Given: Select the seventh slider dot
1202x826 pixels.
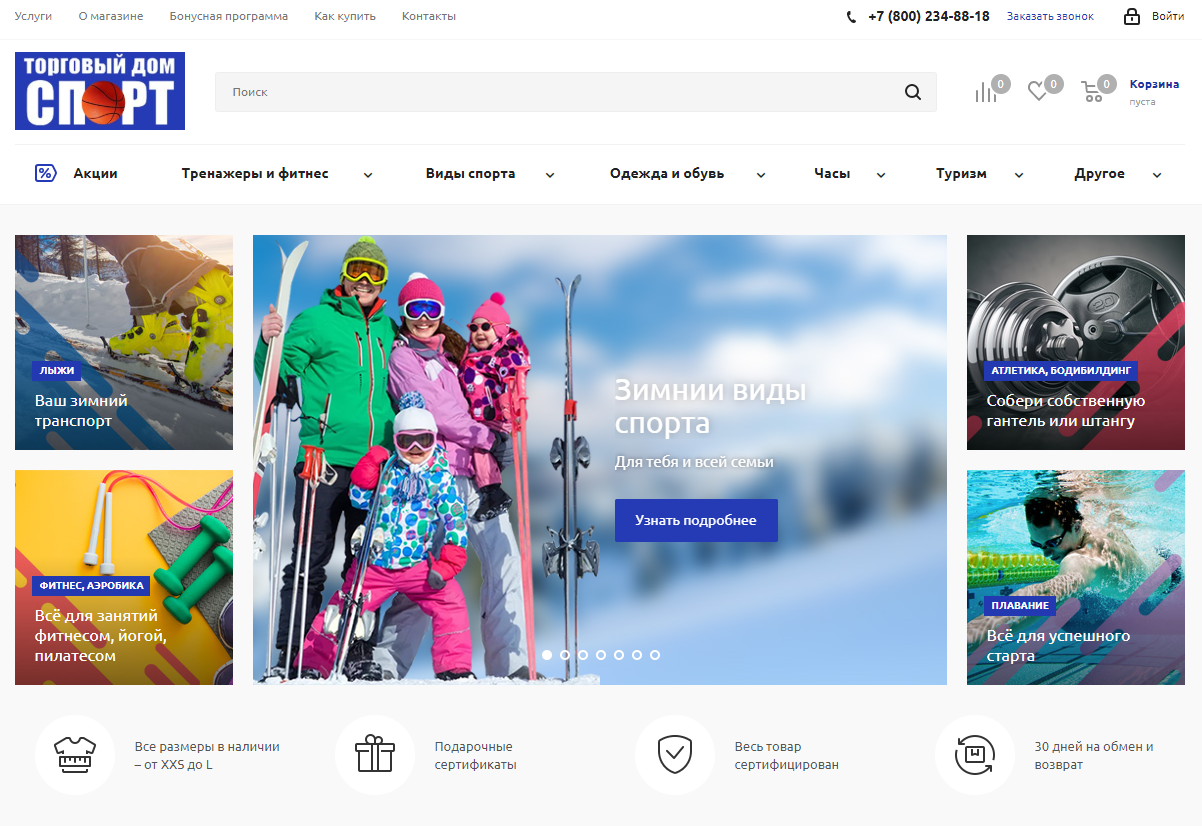Looking at the screenshot, I should click(655, 655).
